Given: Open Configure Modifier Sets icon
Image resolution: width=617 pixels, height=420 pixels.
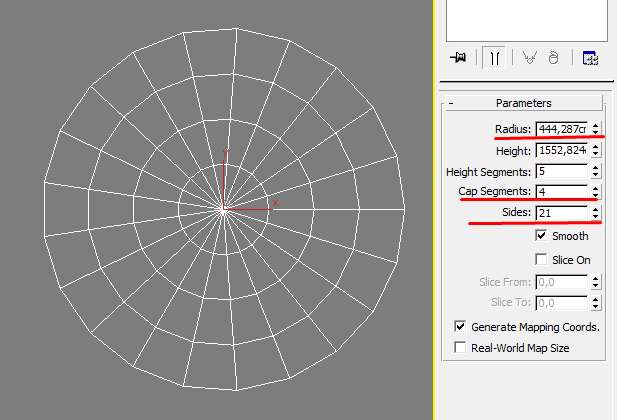Looking at the screenshot, I should click(x=590, y=59).
